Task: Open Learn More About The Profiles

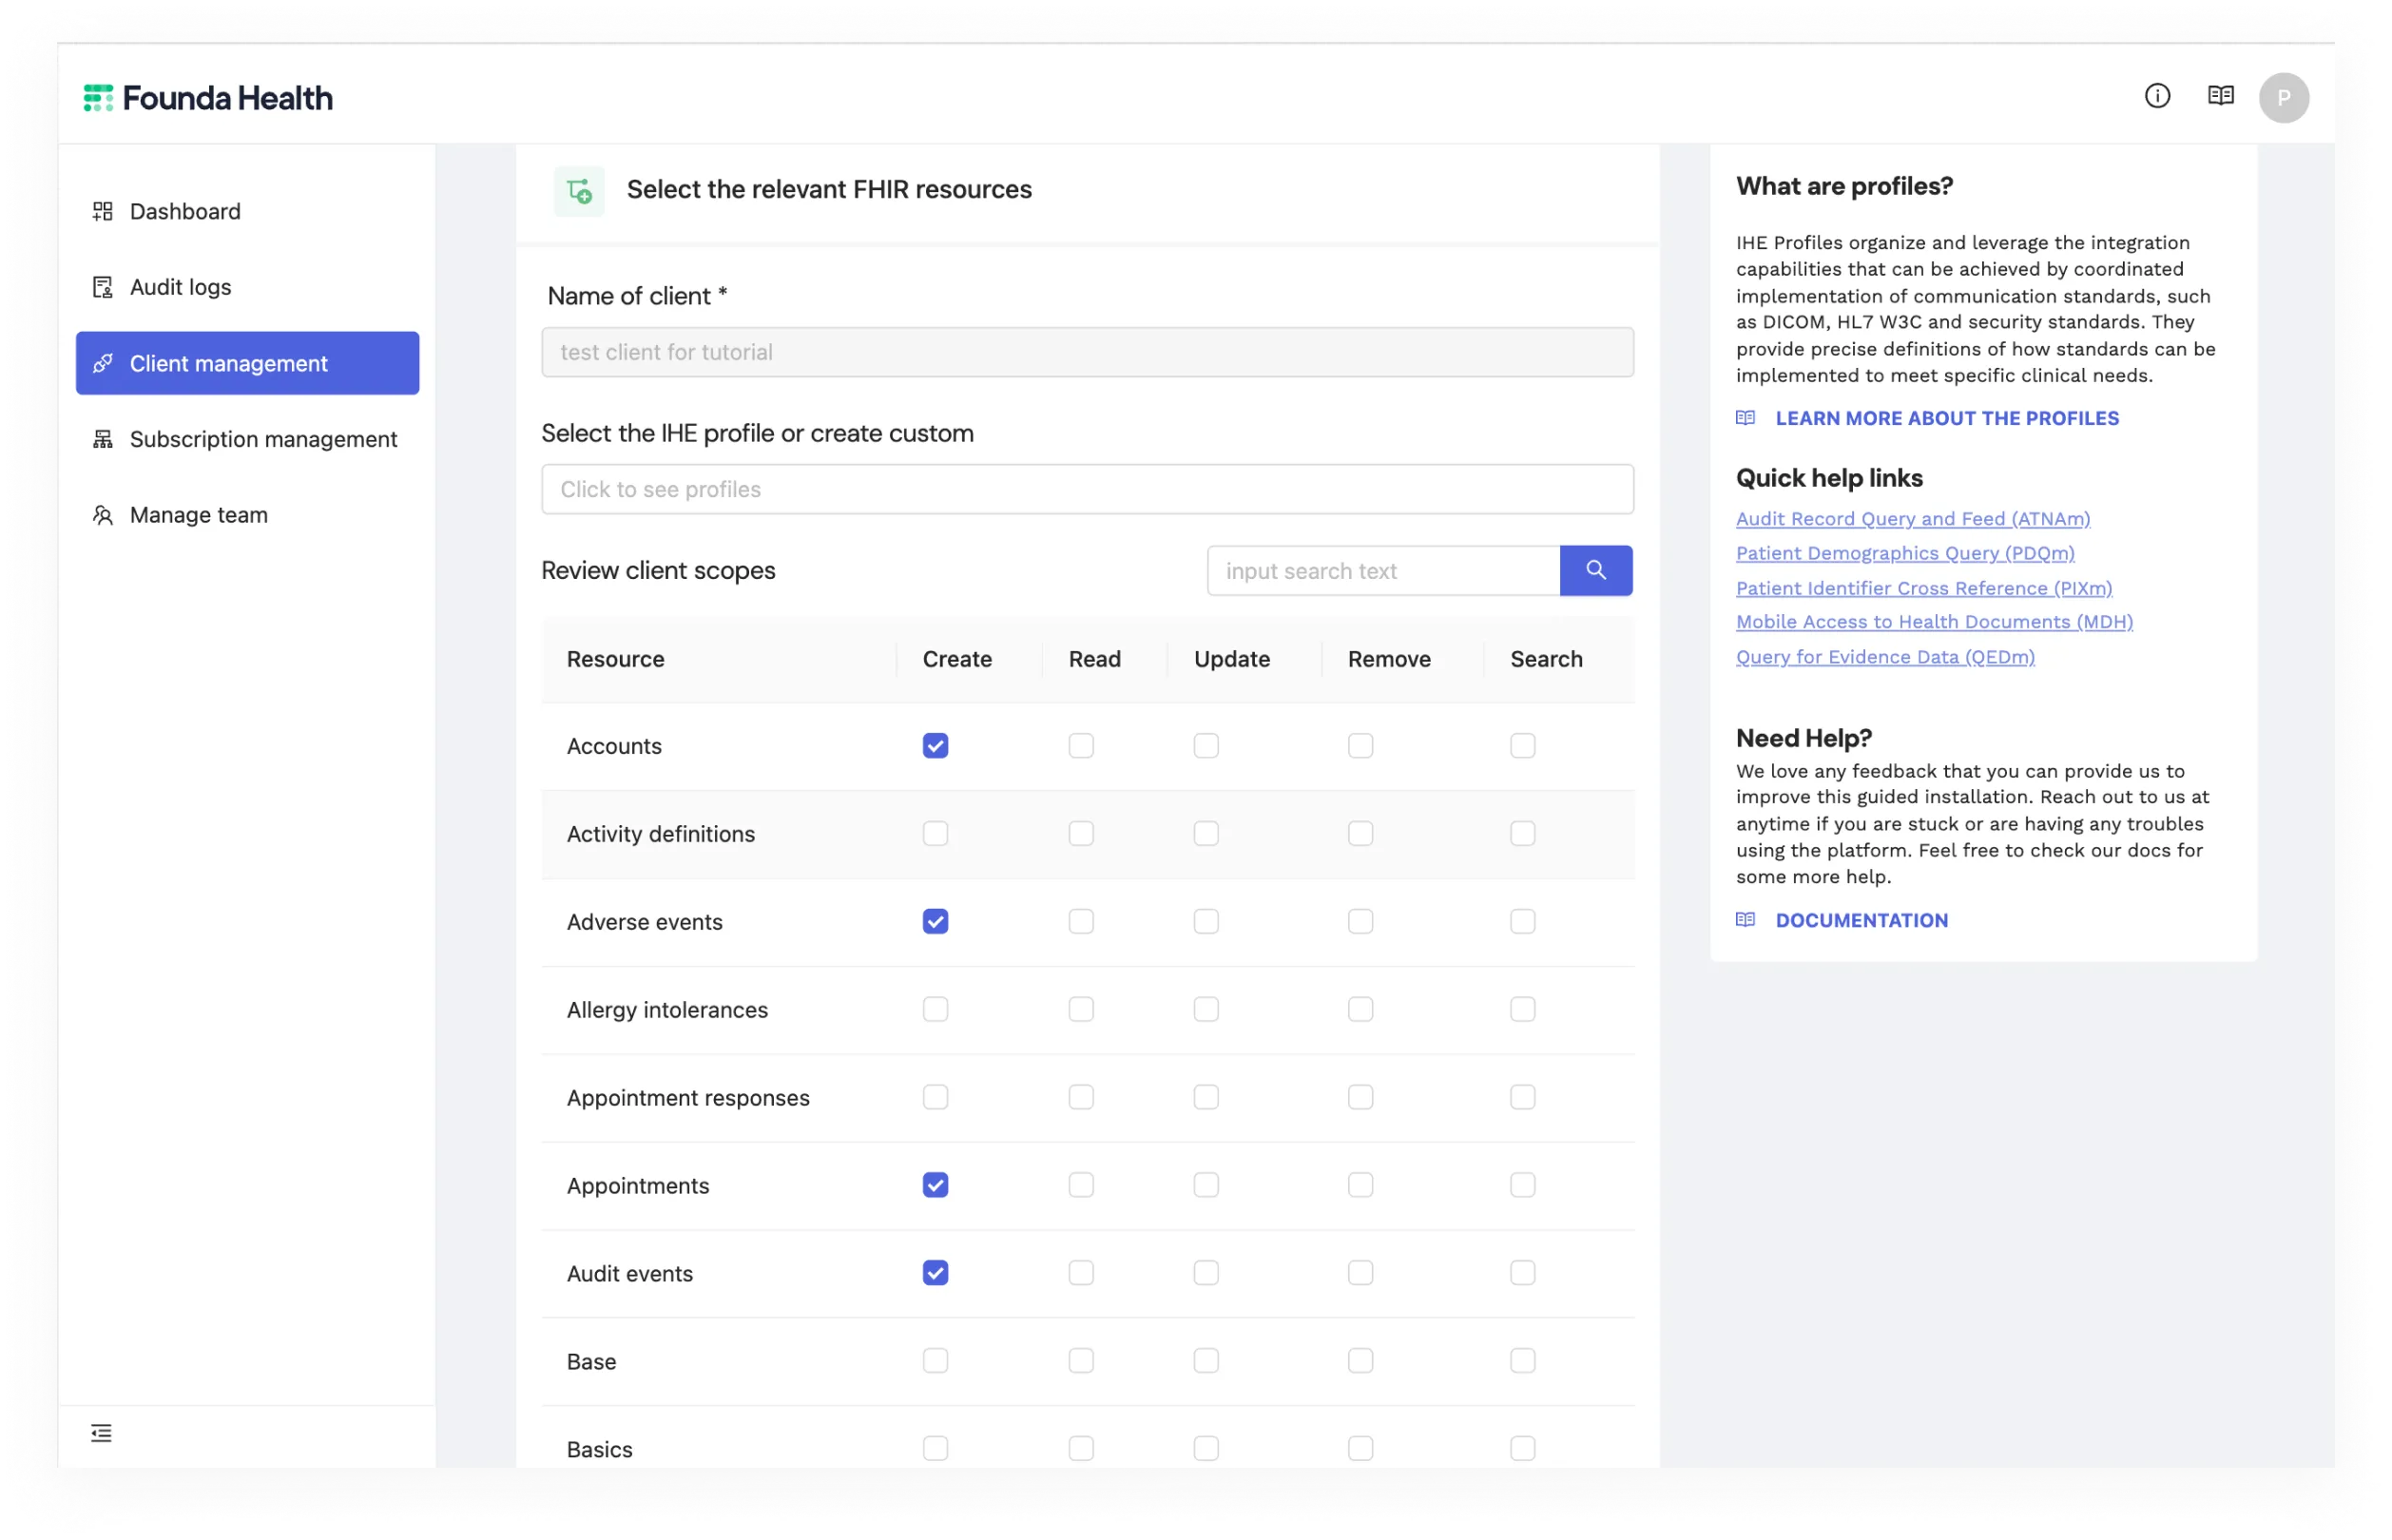Action: (1946, 418)
